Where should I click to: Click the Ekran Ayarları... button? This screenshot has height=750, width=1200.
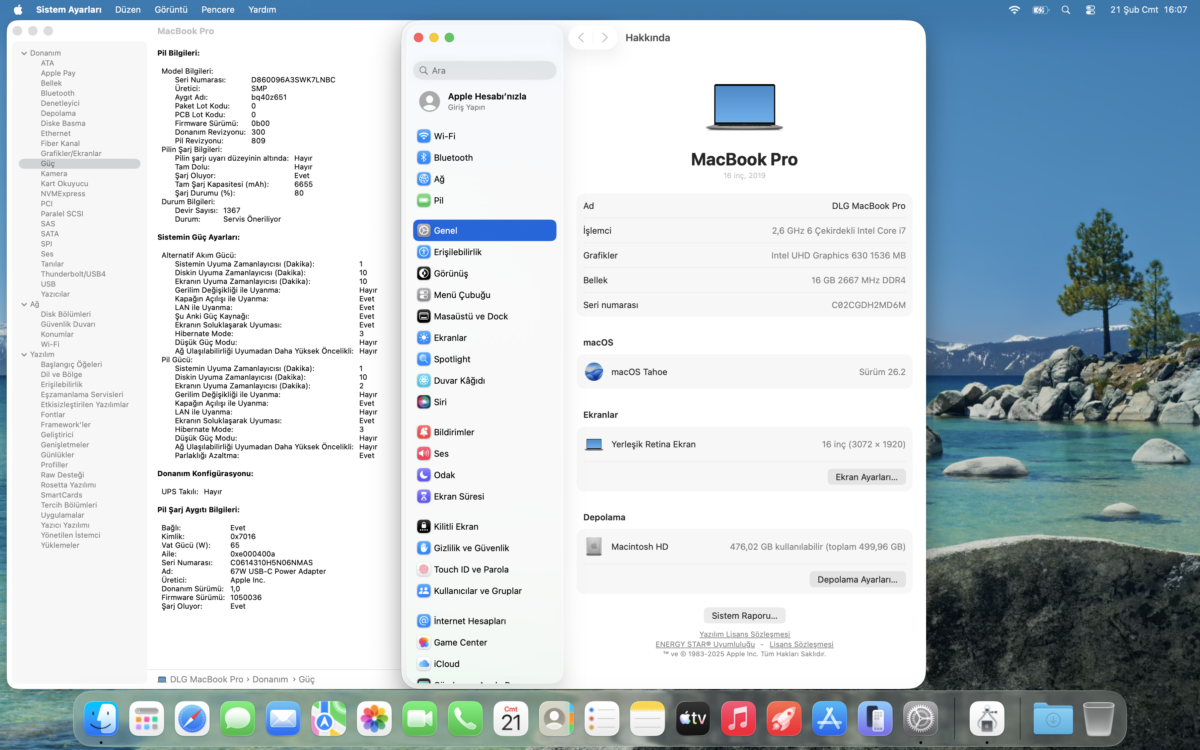(866, 477)
